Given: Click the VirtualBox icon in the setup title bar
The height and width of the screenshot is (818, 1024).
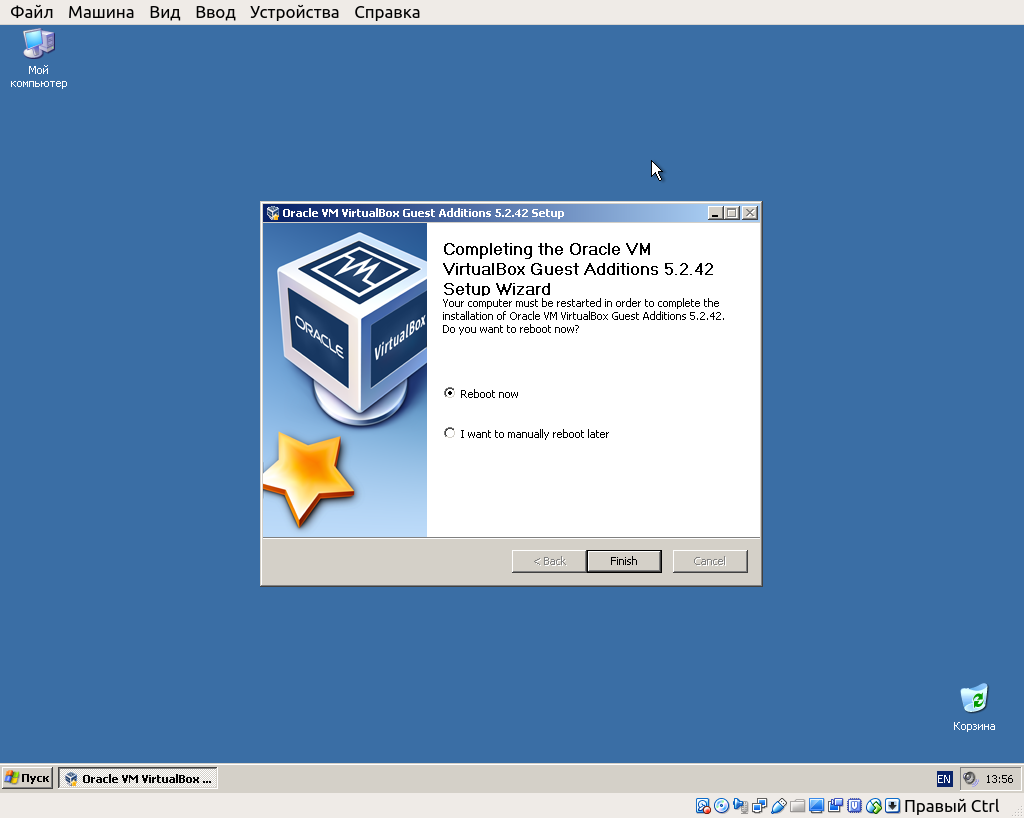Looking at the screenshot, I should pos(272,213).
